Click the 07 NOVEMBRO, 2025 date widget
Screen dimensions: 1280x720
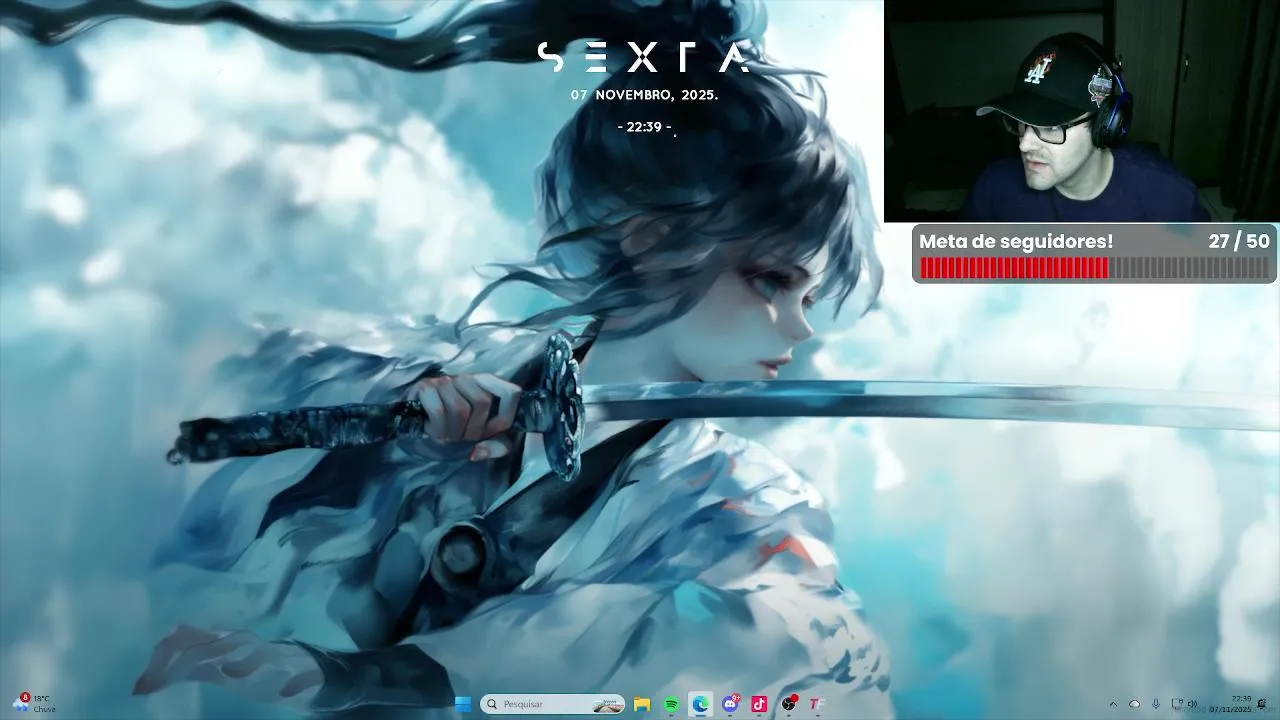coord(645,95)
